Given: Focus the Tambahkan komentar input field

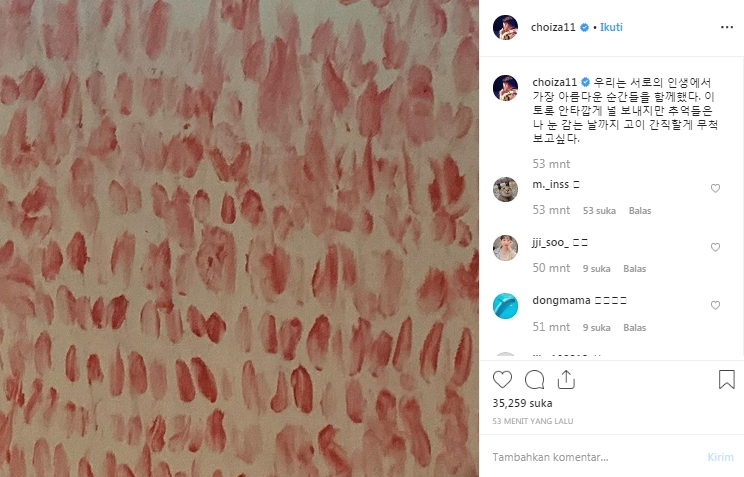Looking at the screenshot, I should point(593,457).
